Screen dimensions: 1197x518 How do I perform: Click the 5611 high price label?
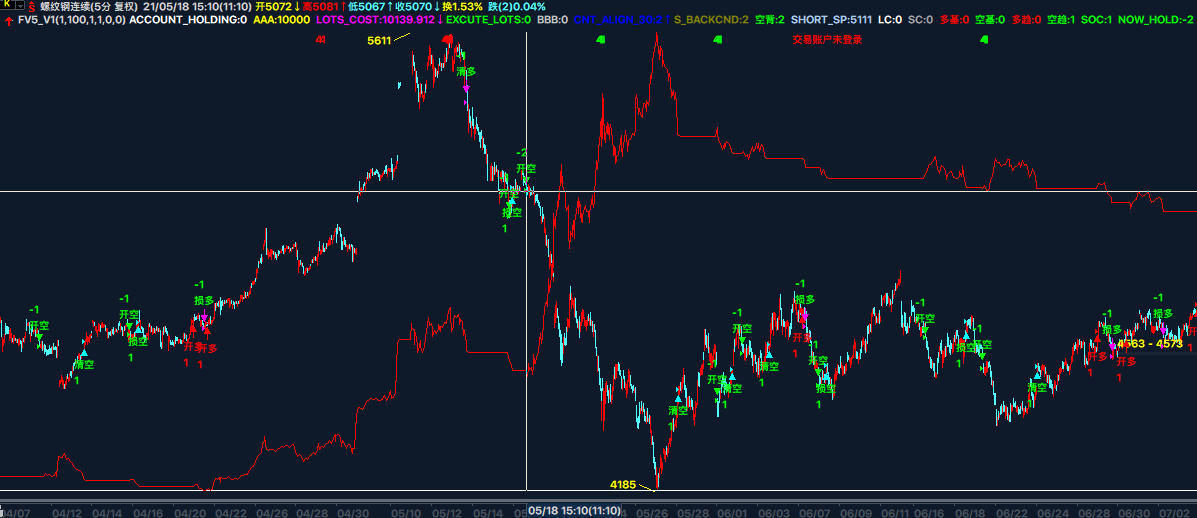379,40
